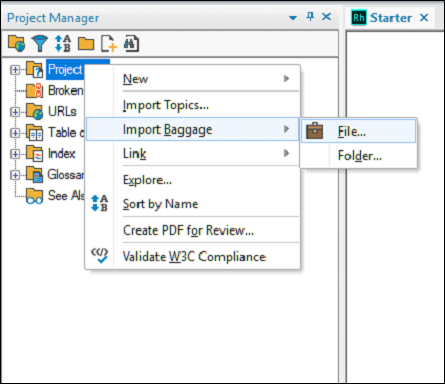Open the Project Manager panel dropdown arrow
The width and height of the screenshot is (445, 384).
(293, 18)
